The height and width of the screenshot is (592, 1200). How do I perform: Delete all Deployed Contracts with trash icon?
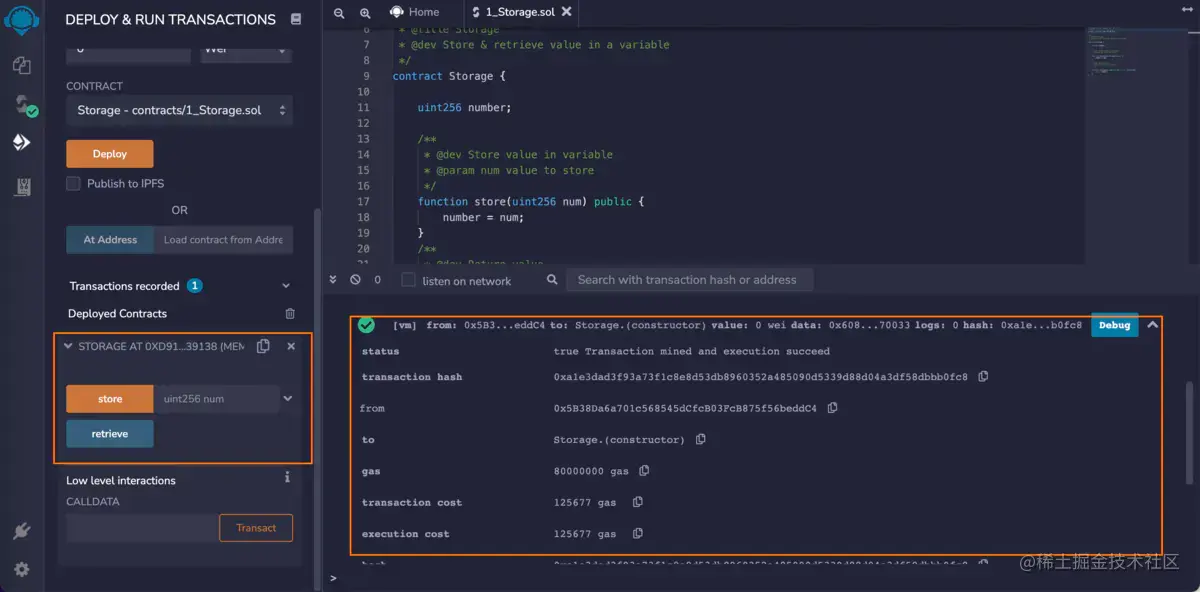pos(290,313)
